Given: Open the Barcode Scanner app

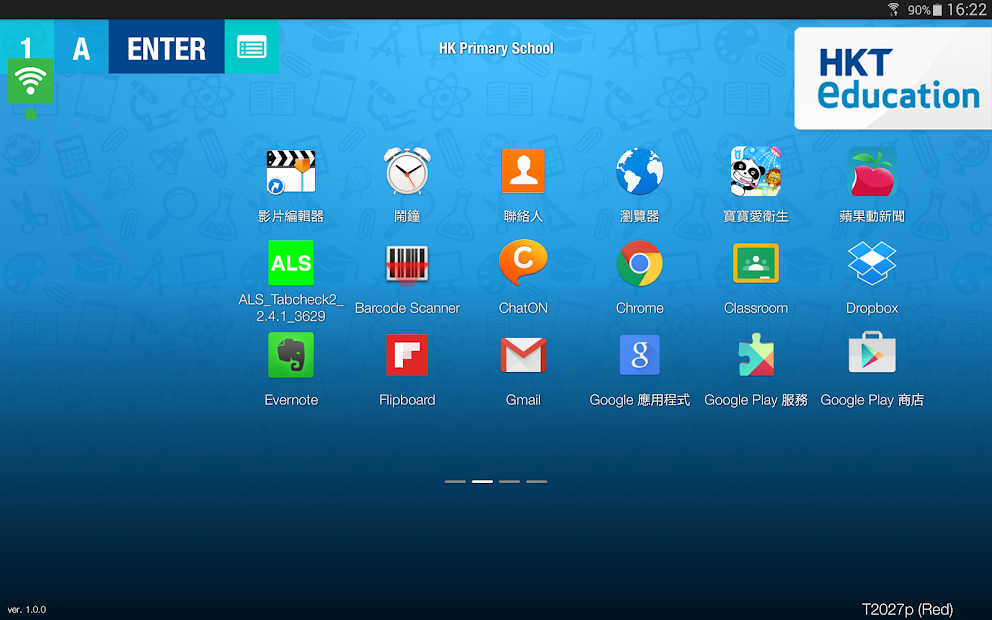Looking at the screenshot, I should pyautogui.click(x=407, y=264).
